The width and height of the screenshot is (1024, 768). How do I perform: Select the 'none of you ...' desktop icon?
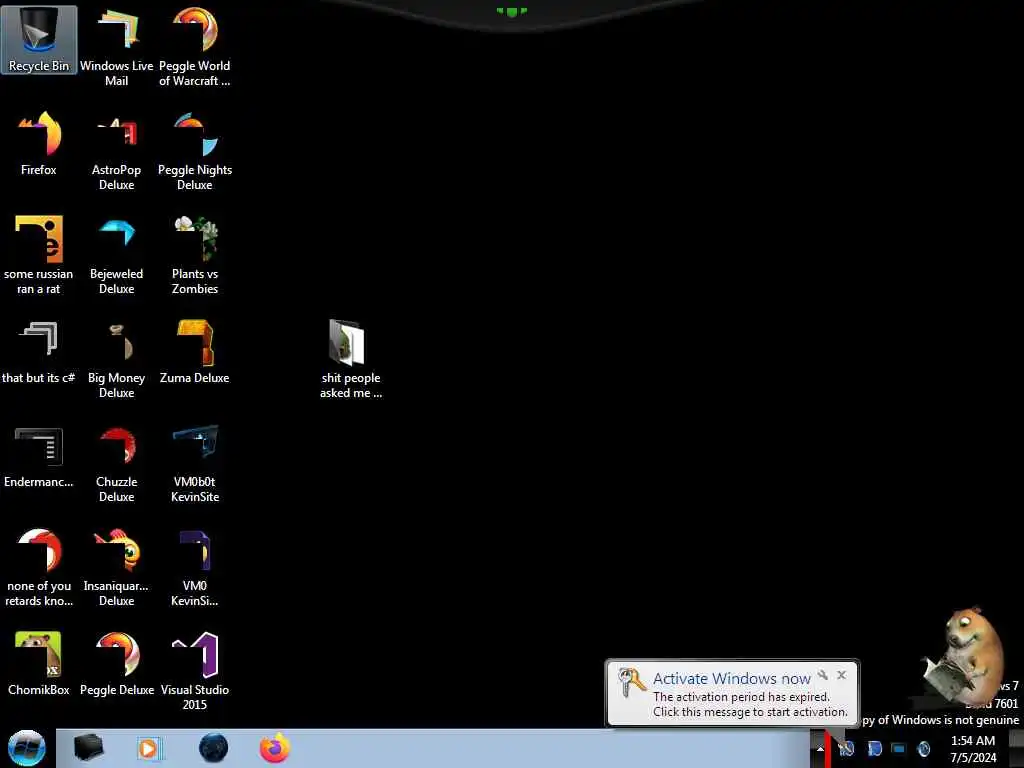[x=39, y=567]
